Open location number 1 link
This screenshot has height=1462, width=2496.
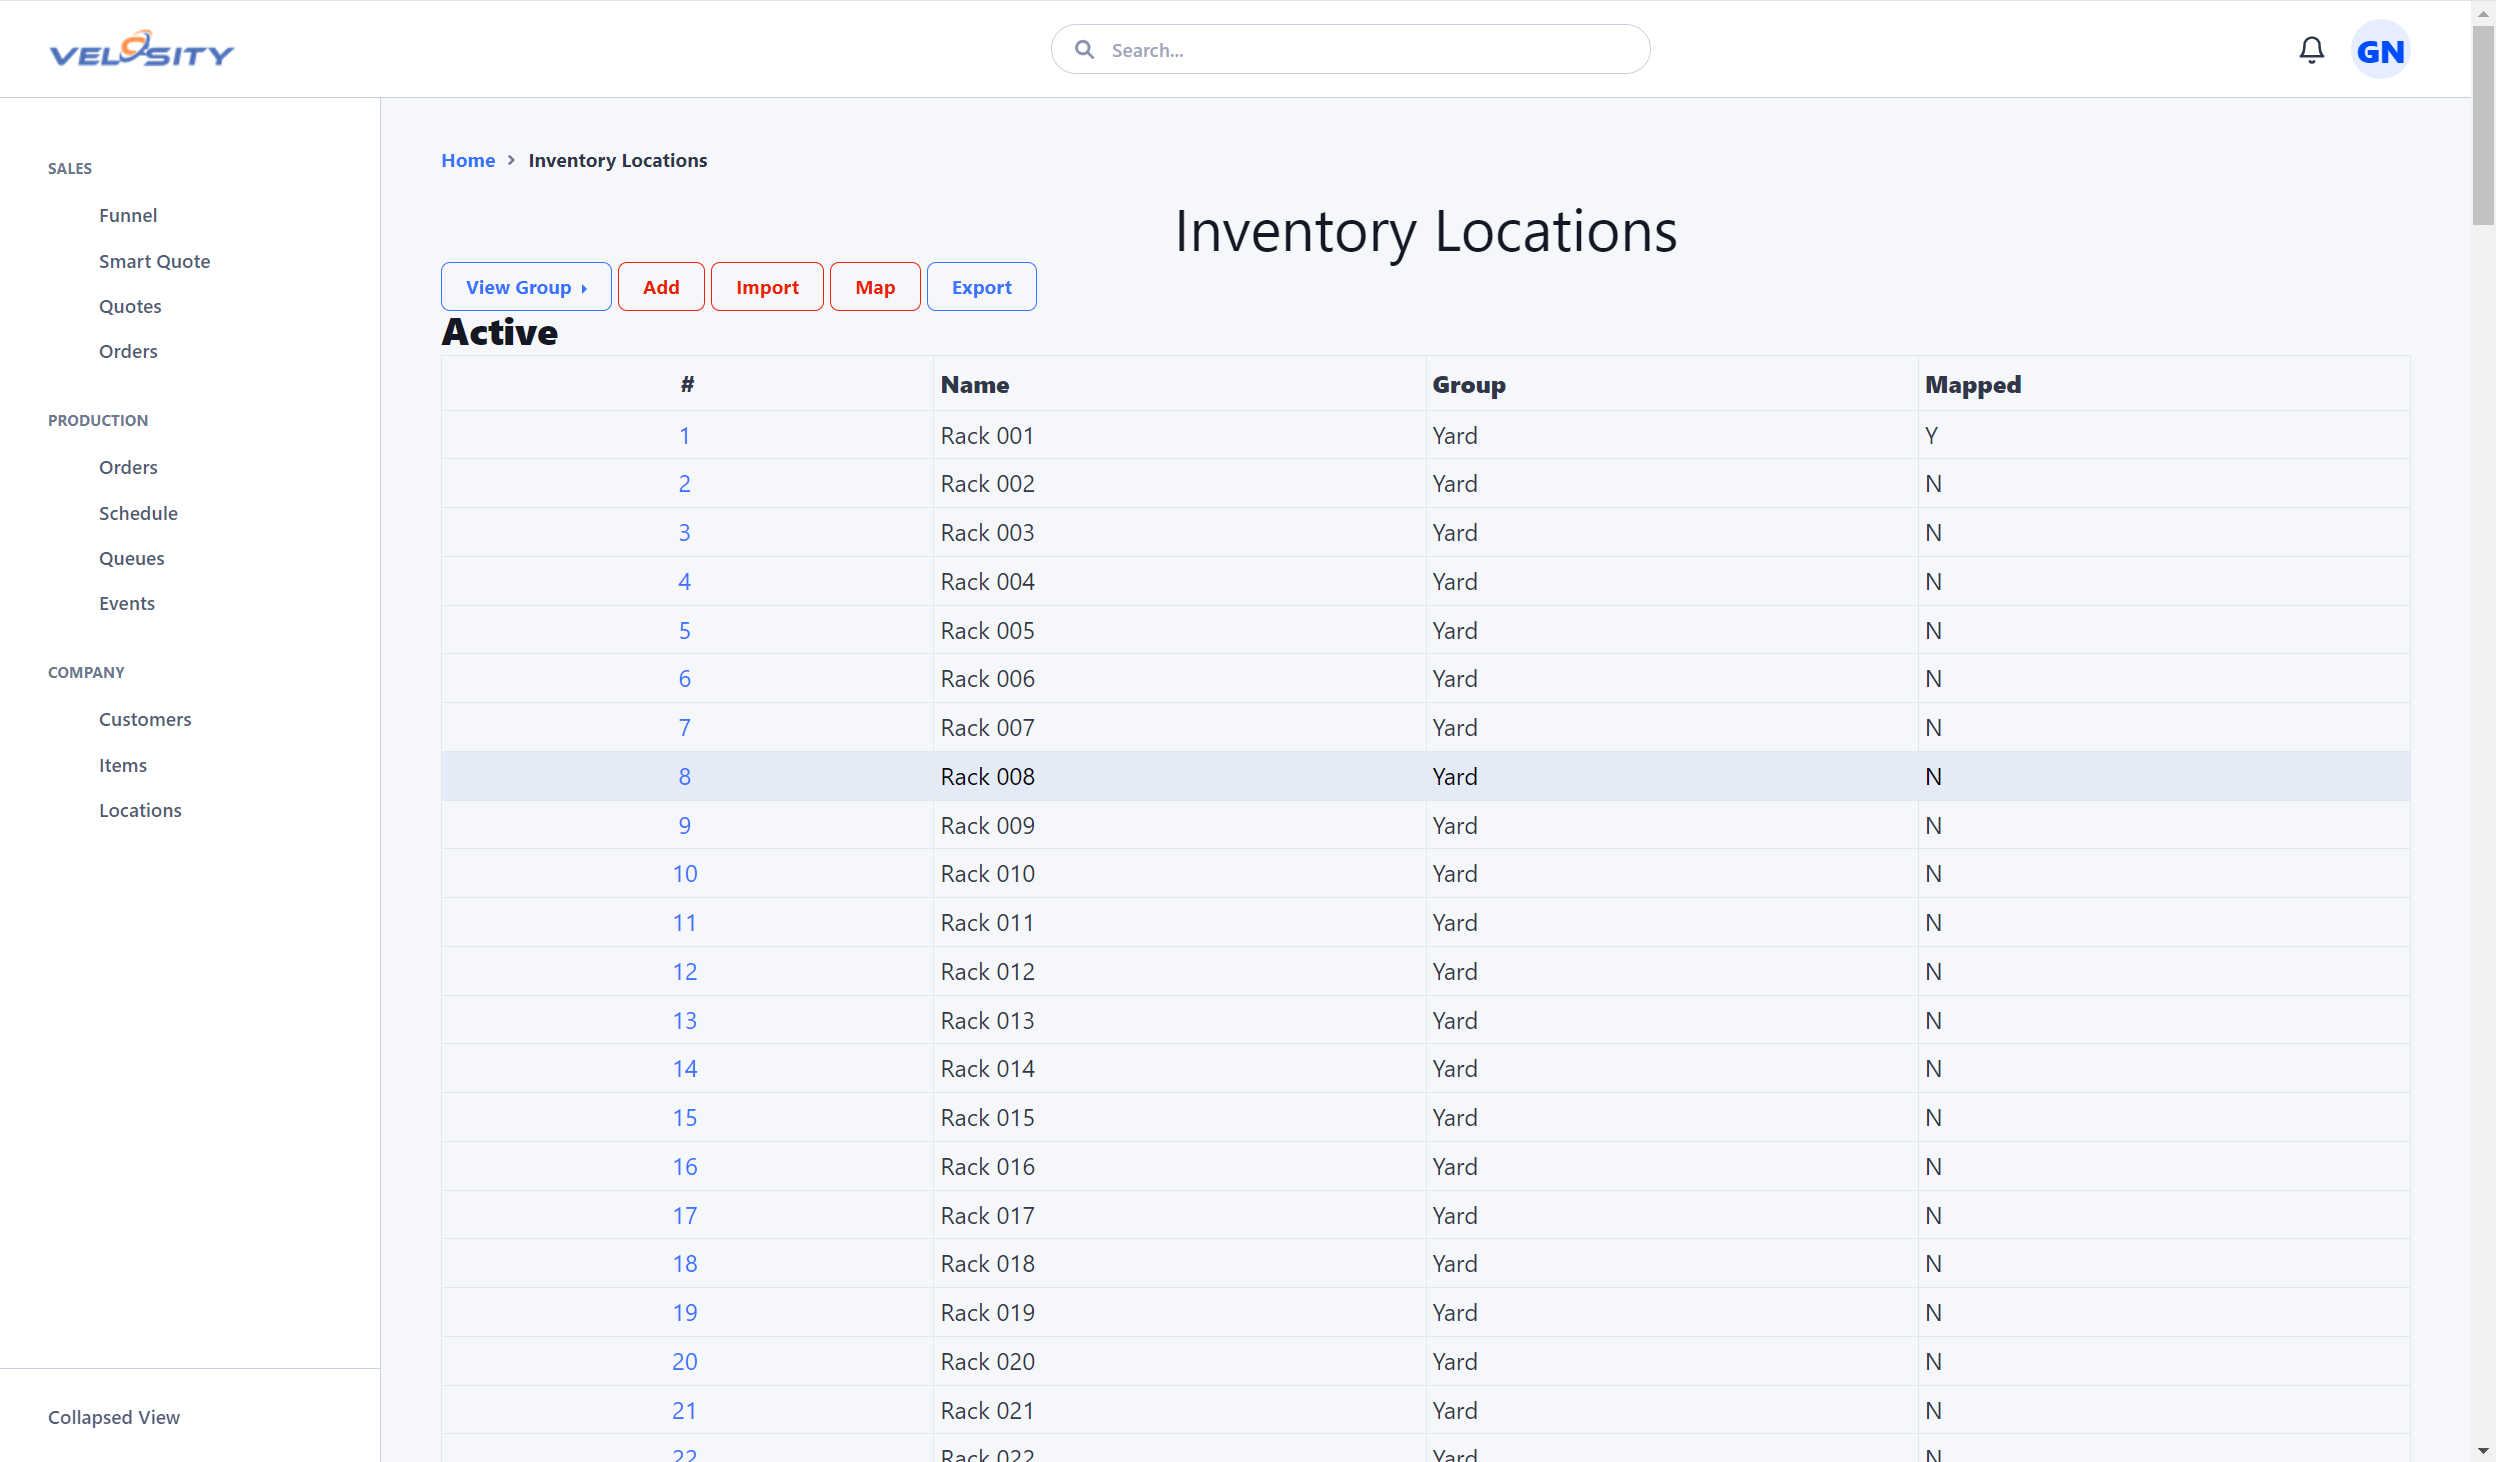coord(684,435)
